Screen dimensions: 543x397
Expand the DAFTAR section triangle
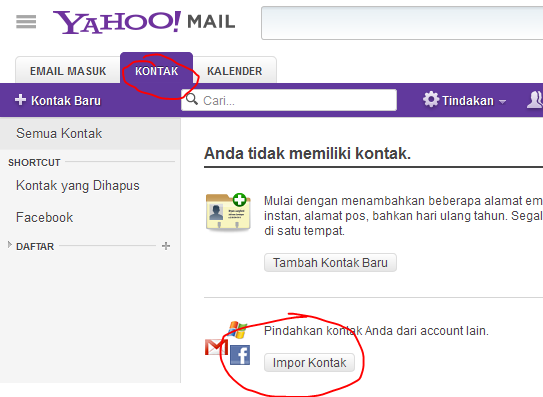10,245
